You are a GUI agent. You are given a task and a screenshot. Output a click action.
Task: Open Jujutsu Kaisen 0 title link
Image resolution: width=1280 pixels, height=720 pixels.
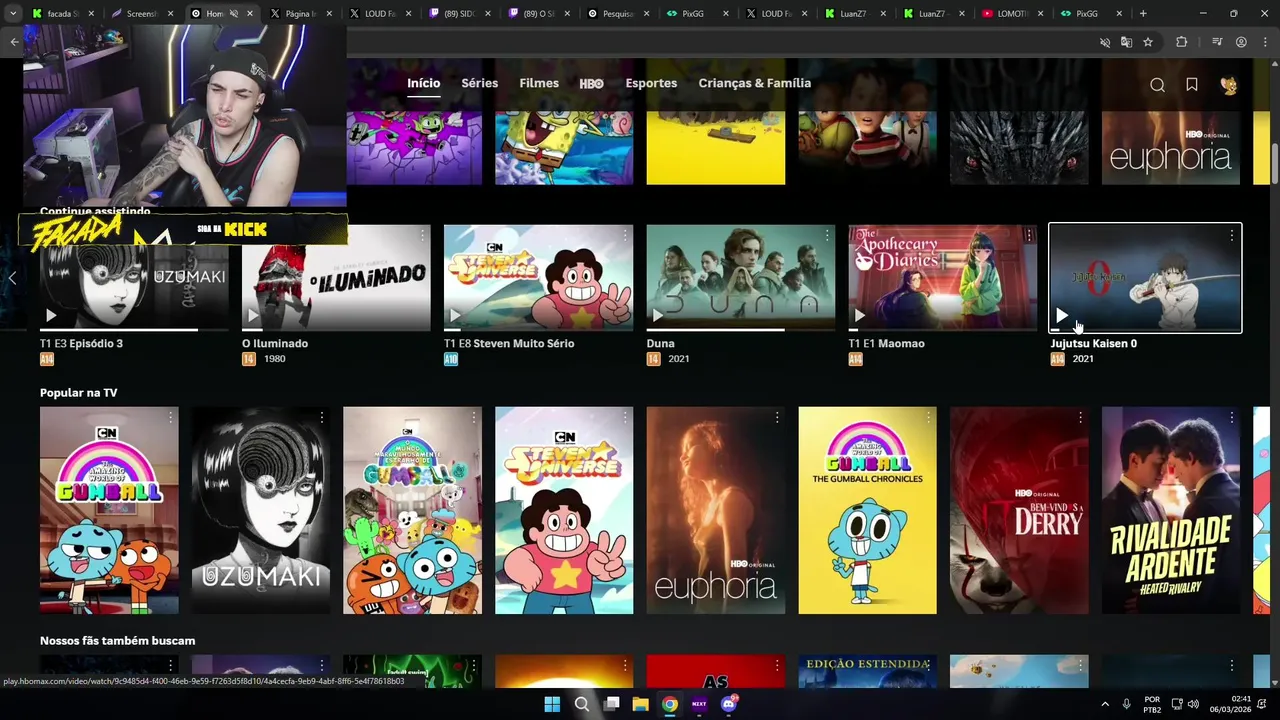coord(1093,343)
